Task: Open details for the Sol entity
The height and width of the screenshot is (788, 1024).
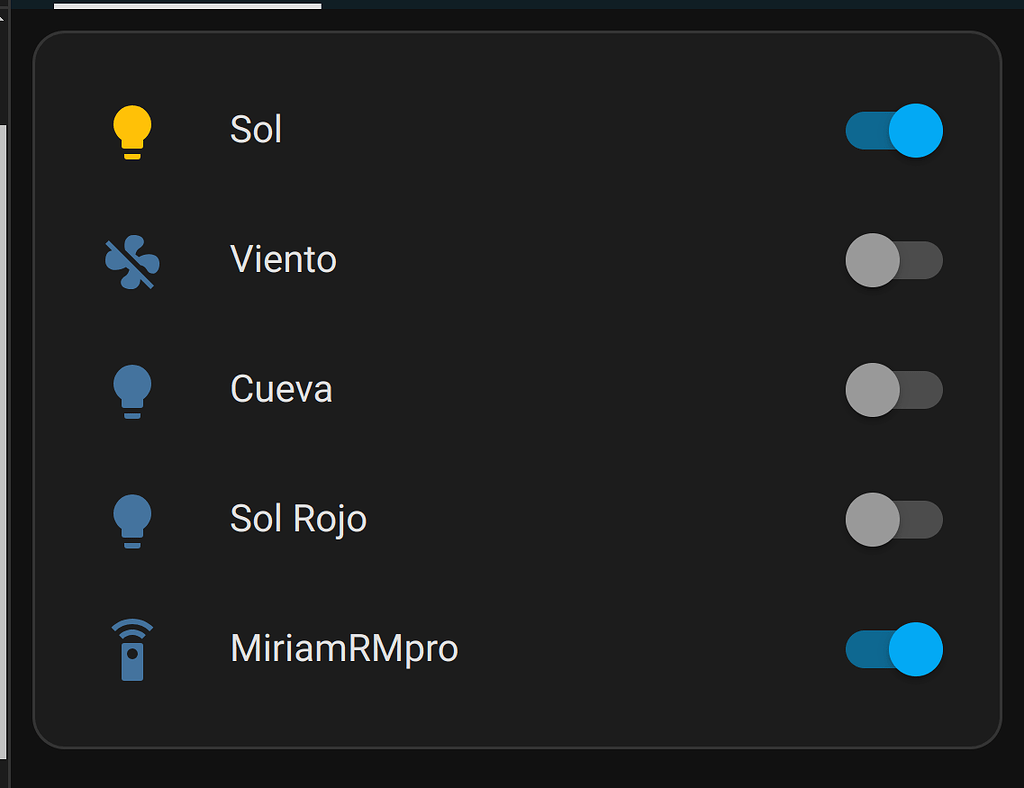Action: coord(256,130)
